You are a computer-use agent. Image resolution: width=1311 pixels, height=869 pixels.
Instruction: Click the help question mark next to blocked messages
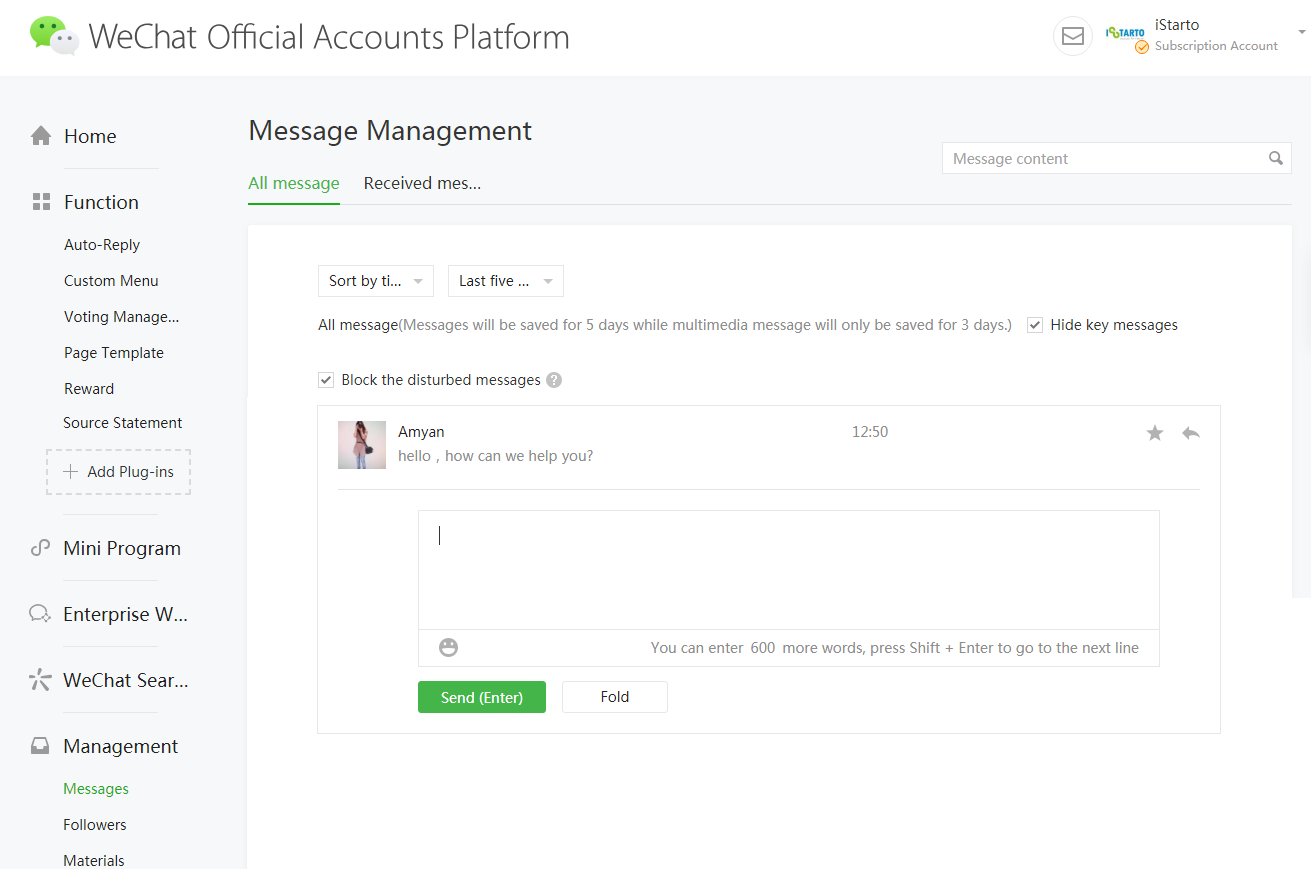(x=553, y=380)
